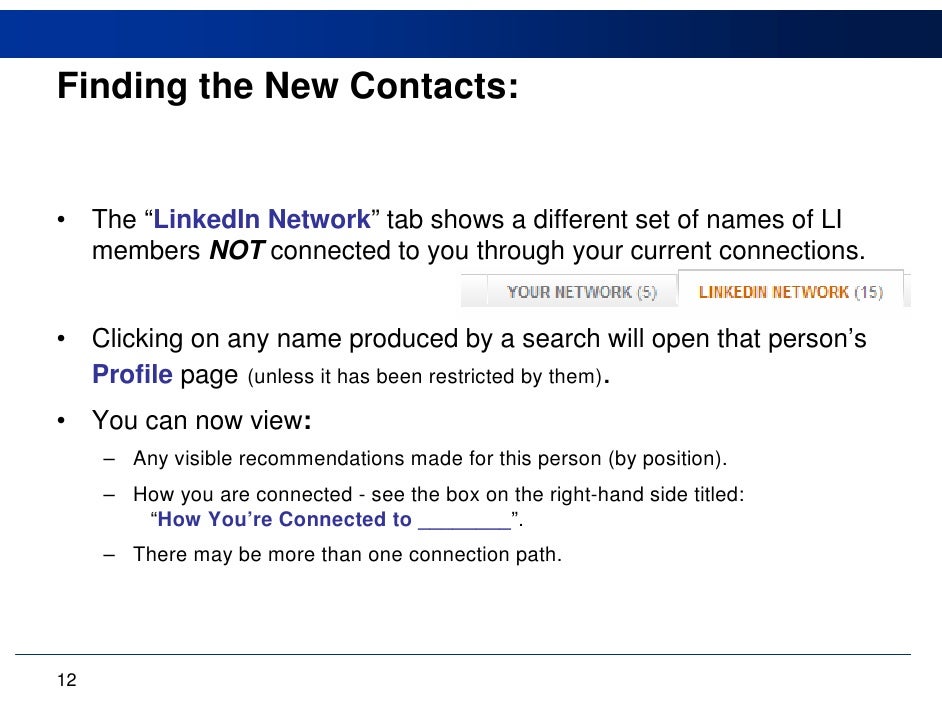This screenshot has height=728, width=942.
Task: Click the blue "Profile" word
Action: pyautogui.click(x=132, y=374)
